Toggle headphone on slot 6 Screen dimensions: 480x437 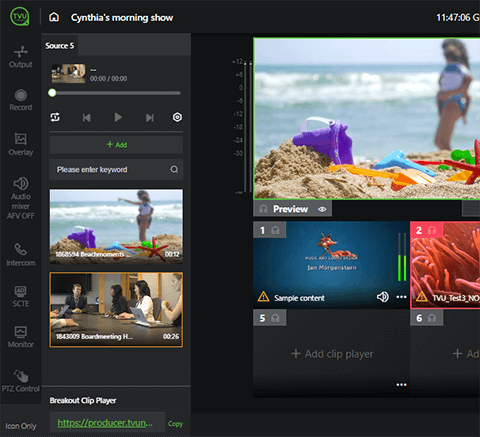tap(432, 318)
